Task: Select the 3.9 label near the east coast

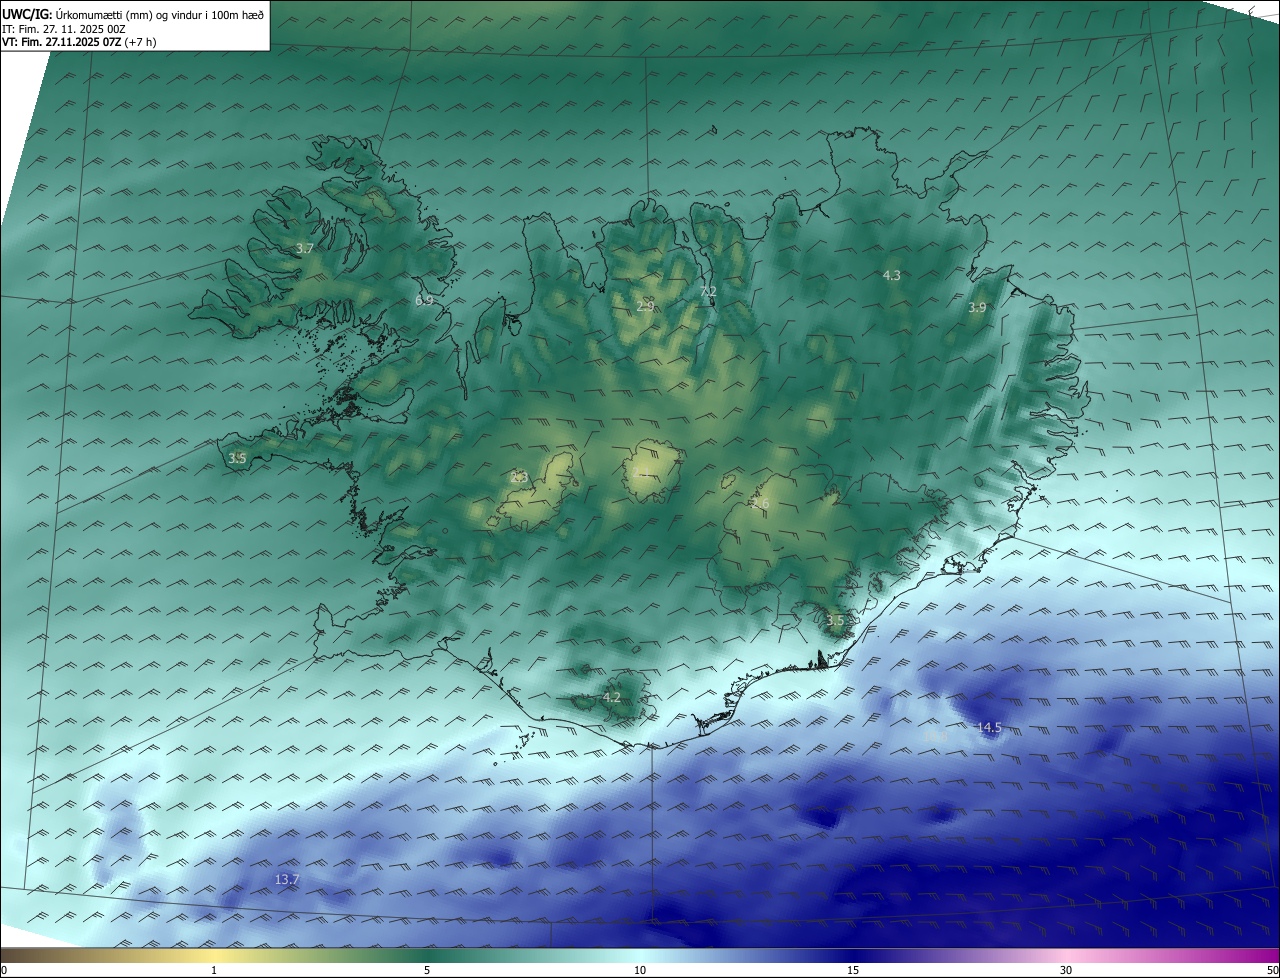Action: [977, 308]
